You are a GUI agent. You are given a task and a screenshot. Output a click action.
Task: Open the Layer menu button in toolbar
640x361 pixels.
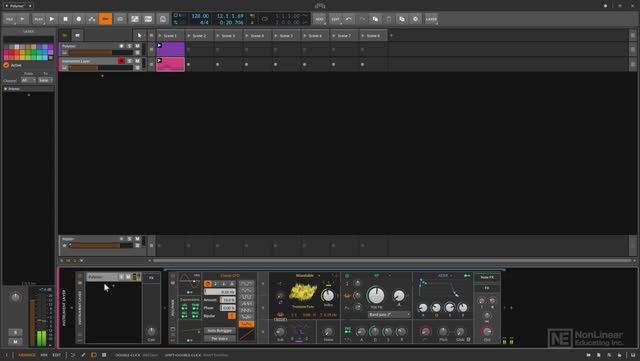click(x=431, y=19)
